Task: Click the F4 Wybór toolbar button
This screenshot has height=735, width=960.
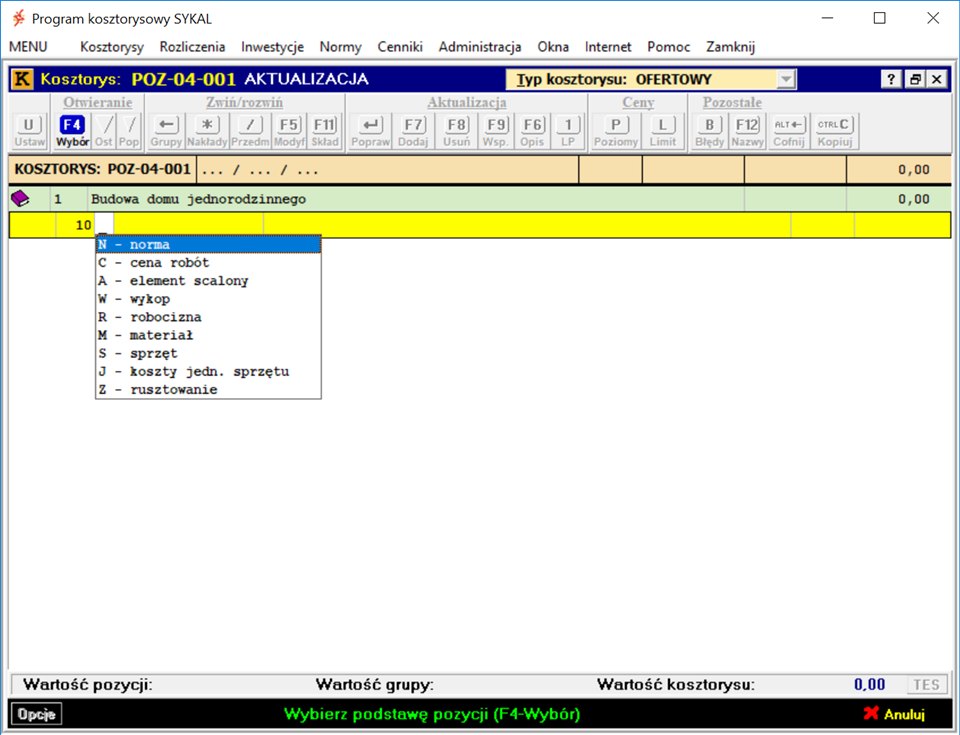Action: [x=72, y=131]
